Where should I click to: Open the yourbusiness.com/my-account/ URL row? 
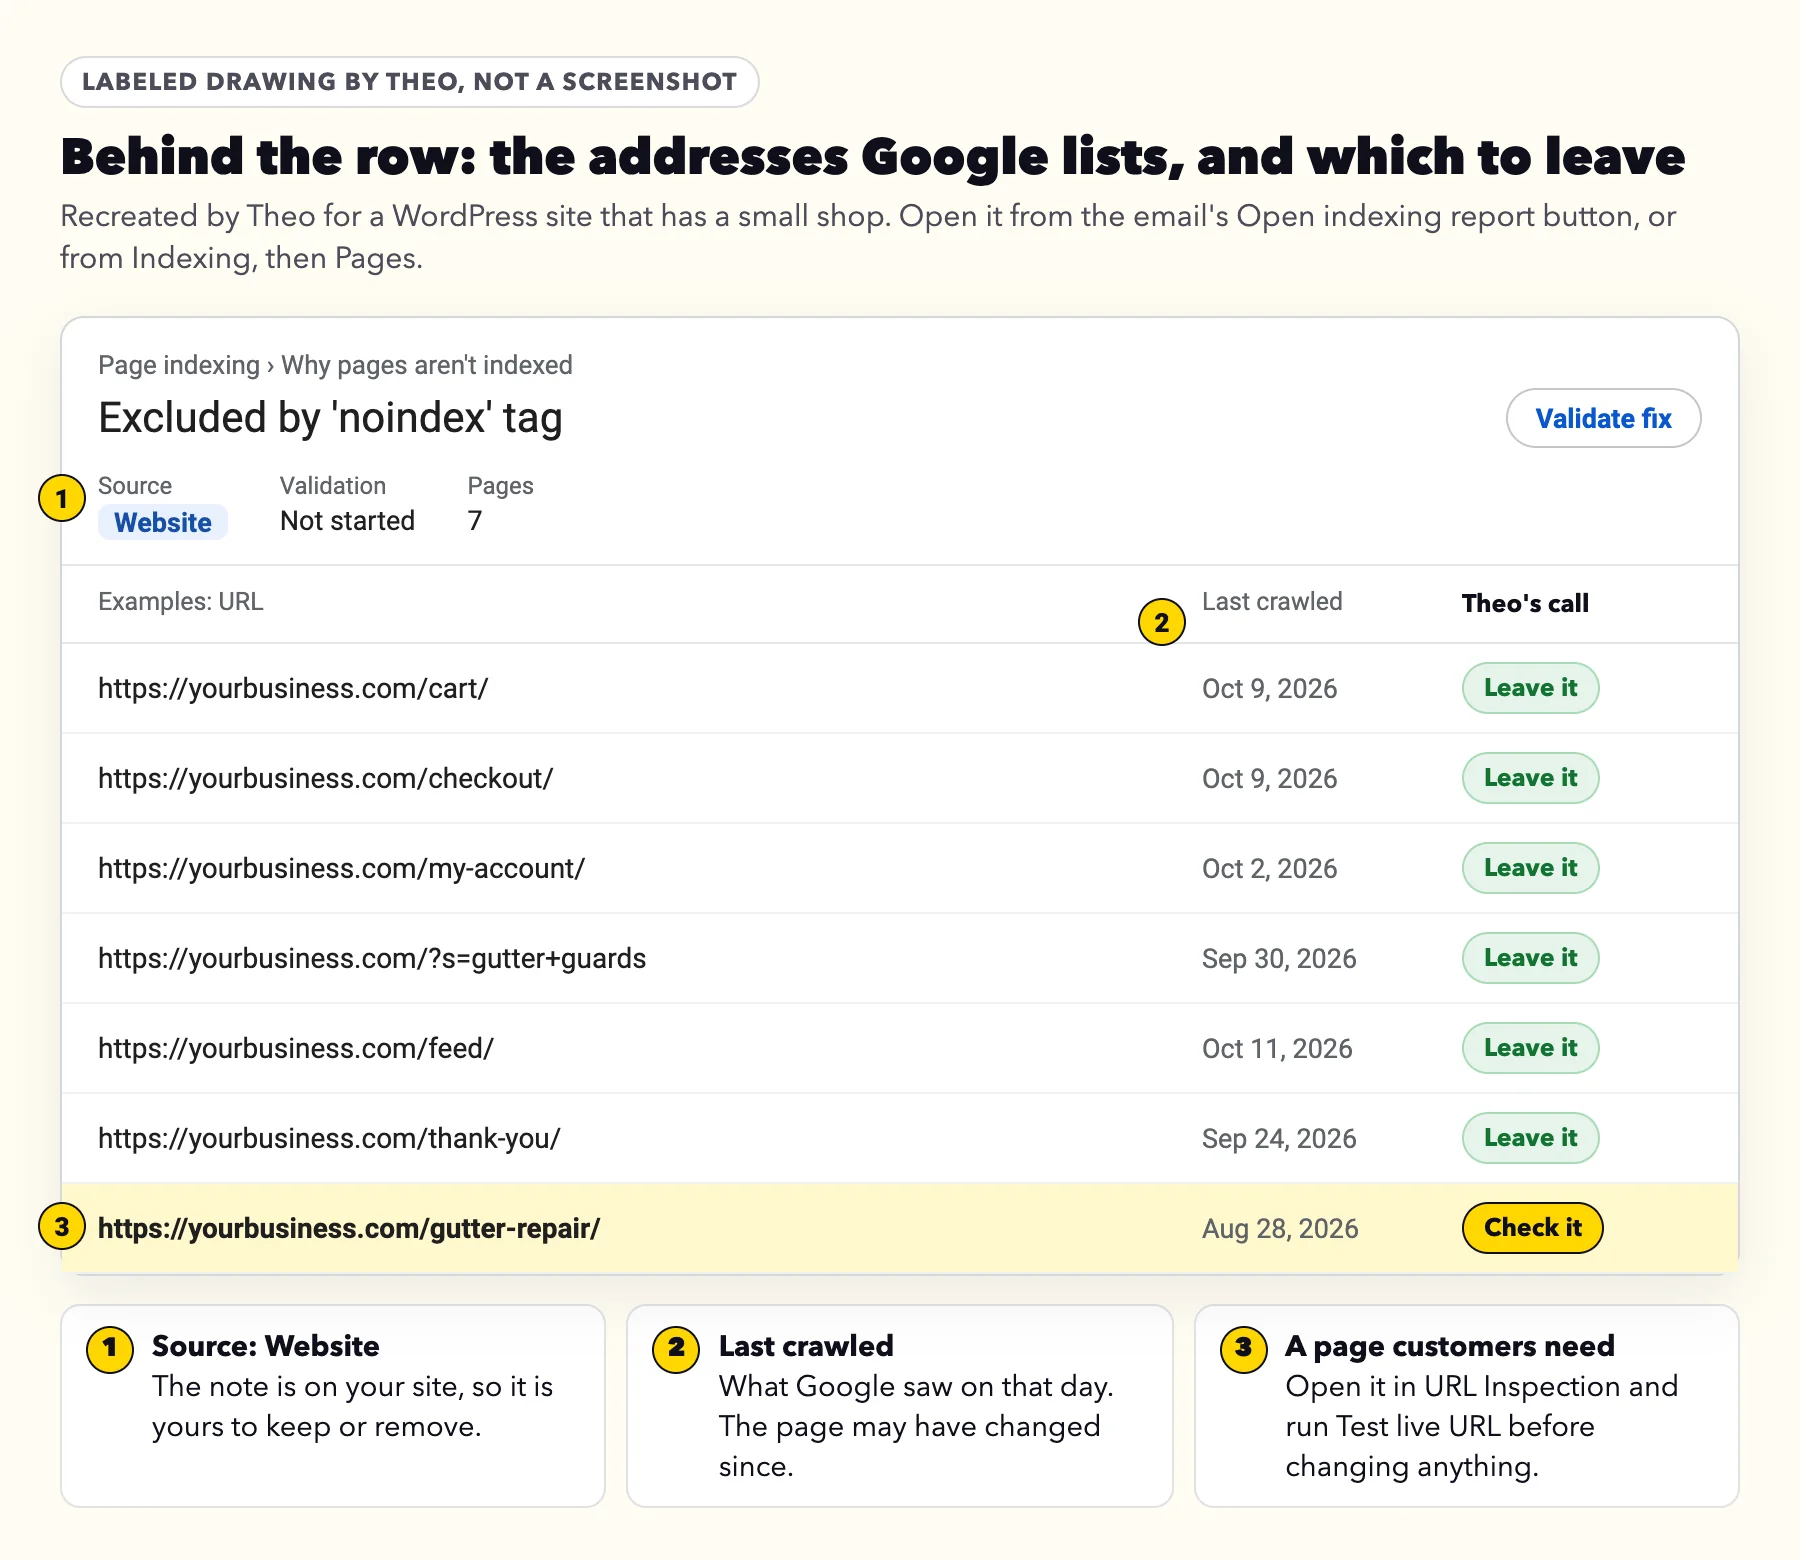900,868
